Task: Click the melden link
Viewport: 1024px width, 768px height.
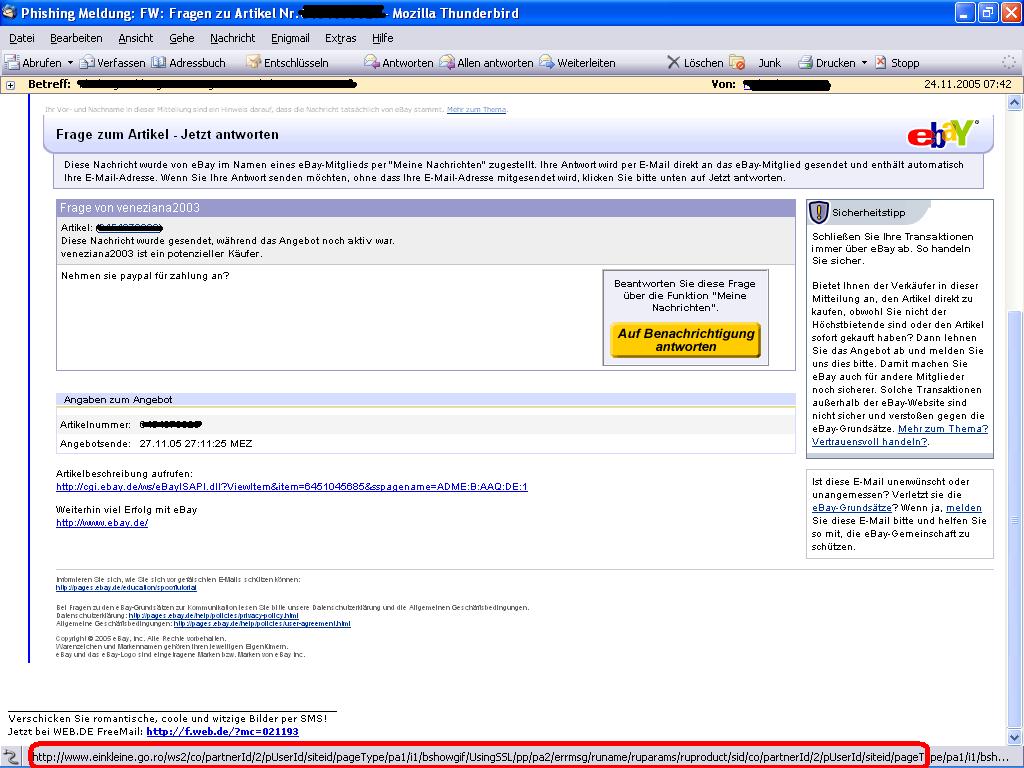Action: tap(964, 507)
